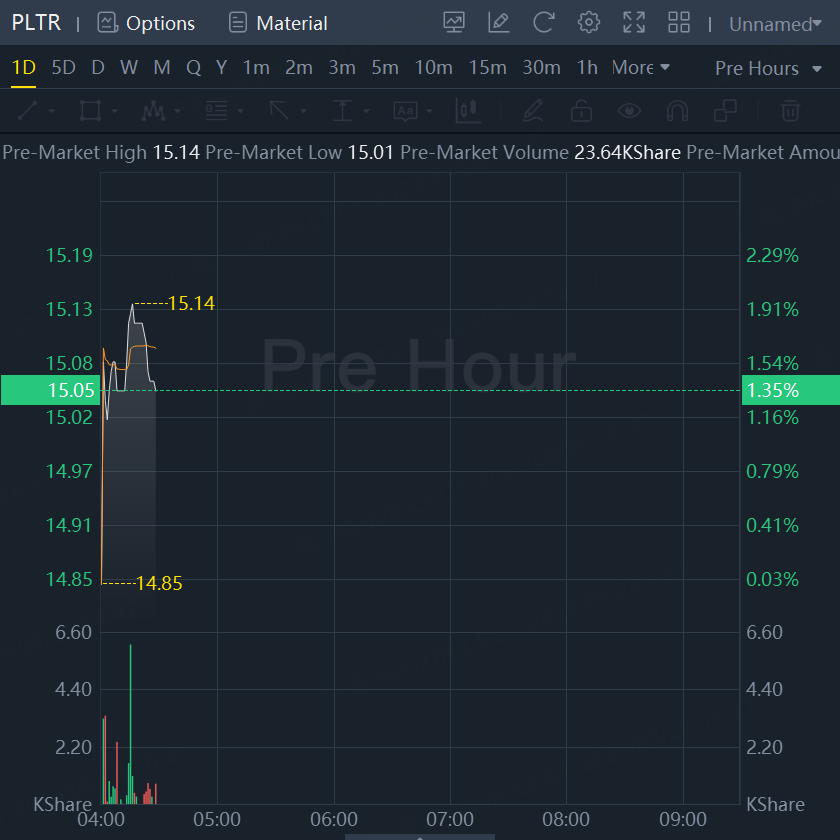Expand the arrow marker tool dropdown
The image size is (840, 840).
pos(303,111)
